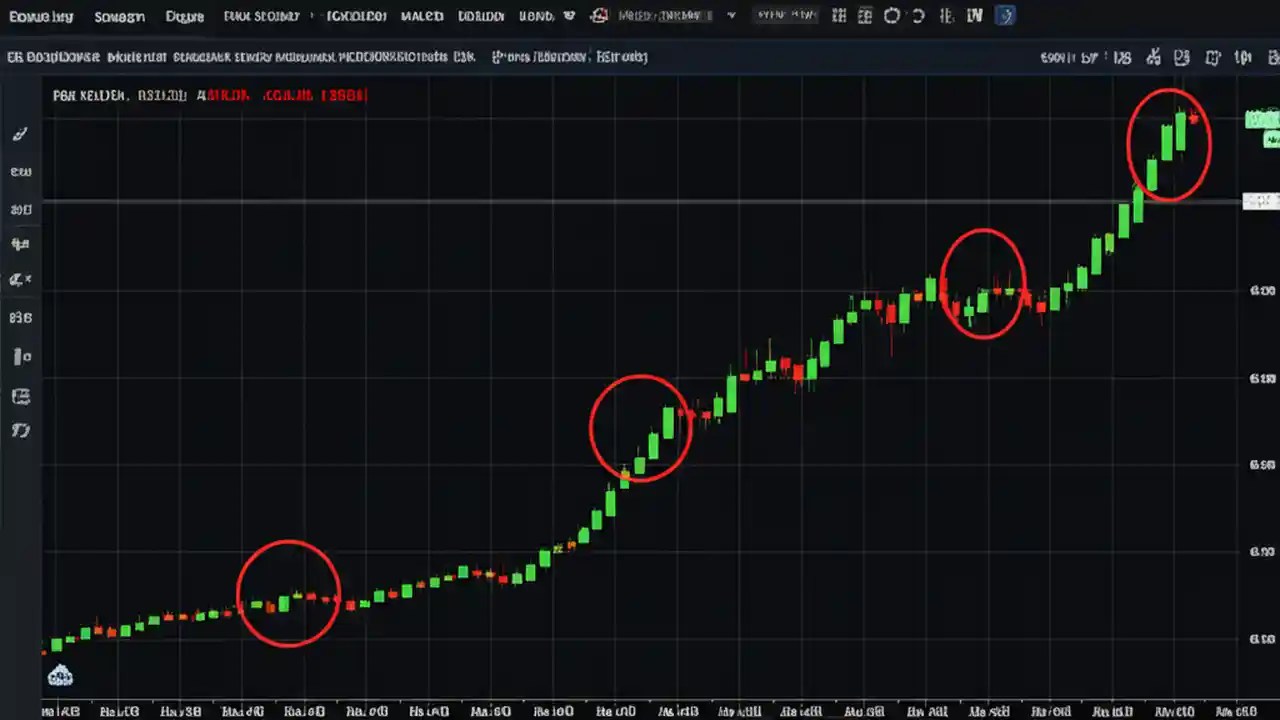The height and width of the screenshot is (720, 1280).
Task: Click the redo arrow in the top toolbar
Action: (918, 15)
